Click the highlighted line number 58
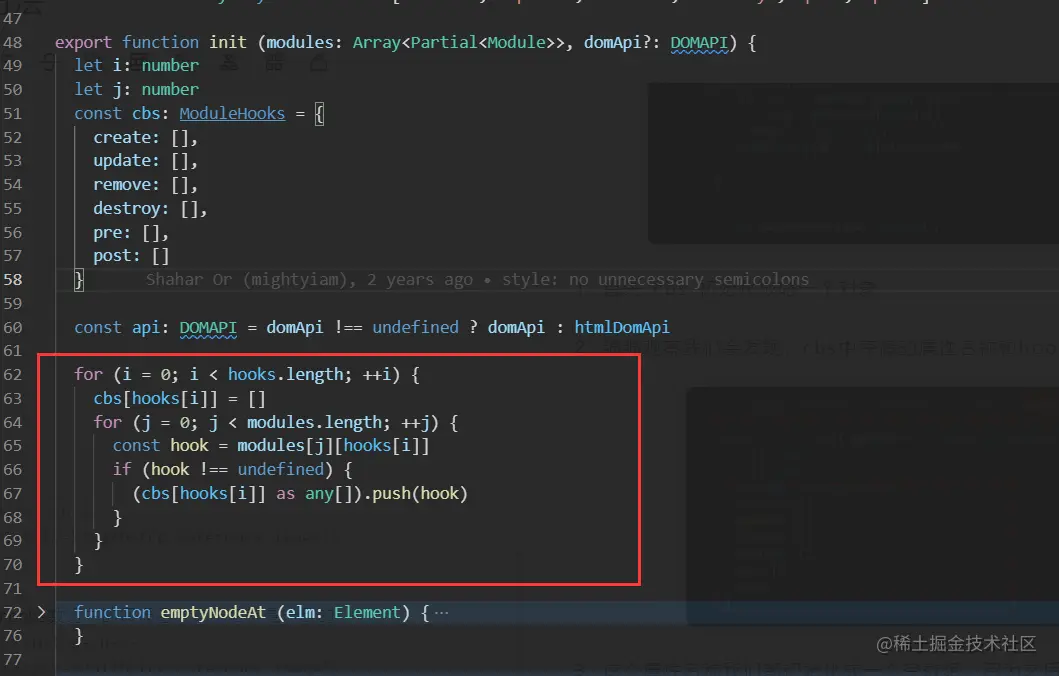Image resolution: width=1059 pixels, height=676 pixels. point(13,280)
